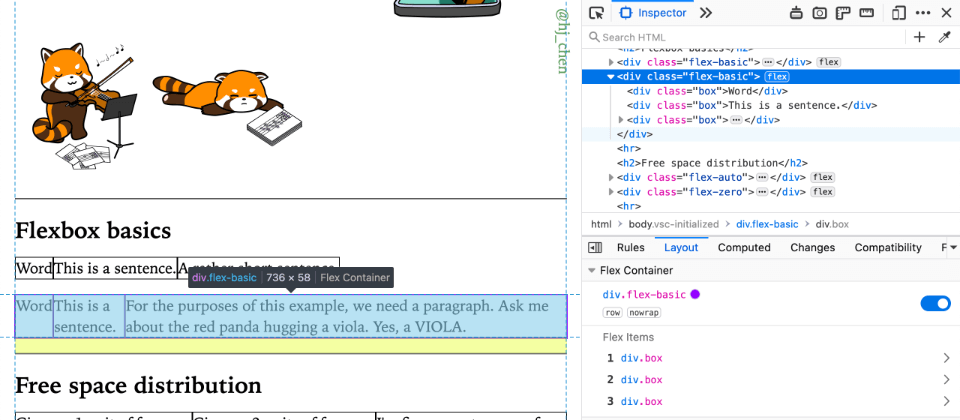The height and width of the screenshot is (420, 960).
Task: Open the hidden sidebar tabs dropdown arrow
Action: (953, 247)
